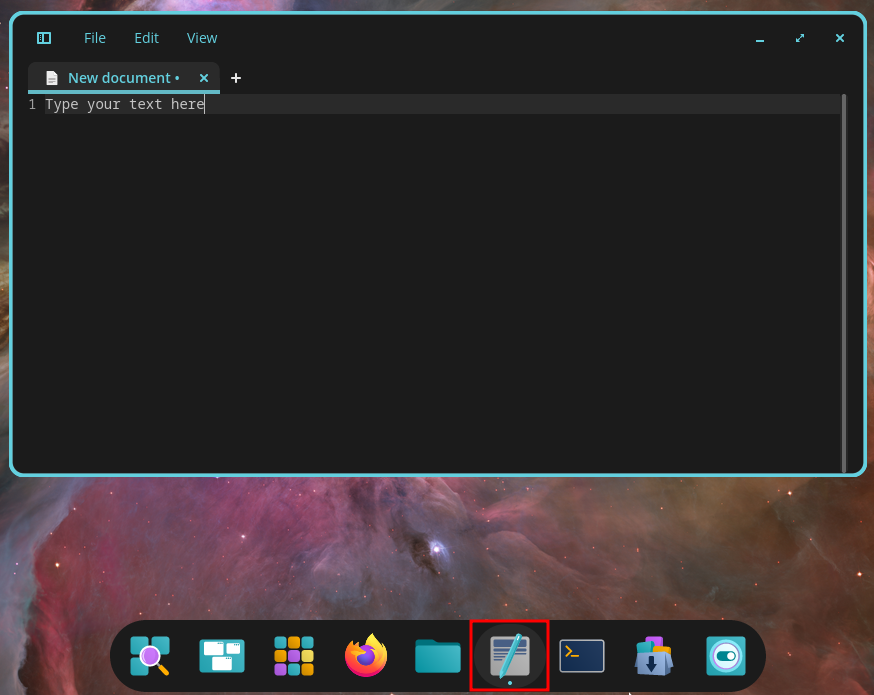Open the file manager from the dock
The height and width of the screenshot is (695, 874).
click(438, 656)
